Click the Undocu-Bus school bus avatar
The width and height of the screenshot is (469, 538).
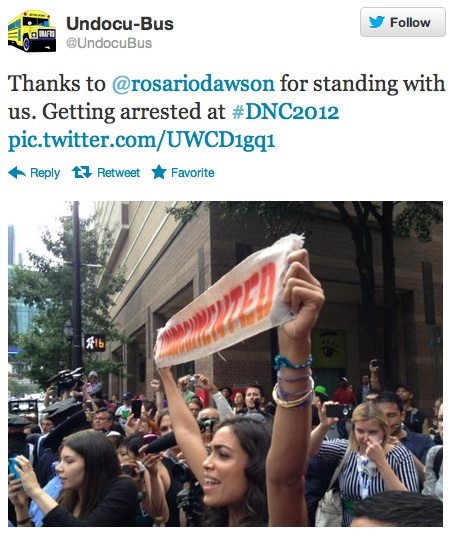click(x=32, y=31)
